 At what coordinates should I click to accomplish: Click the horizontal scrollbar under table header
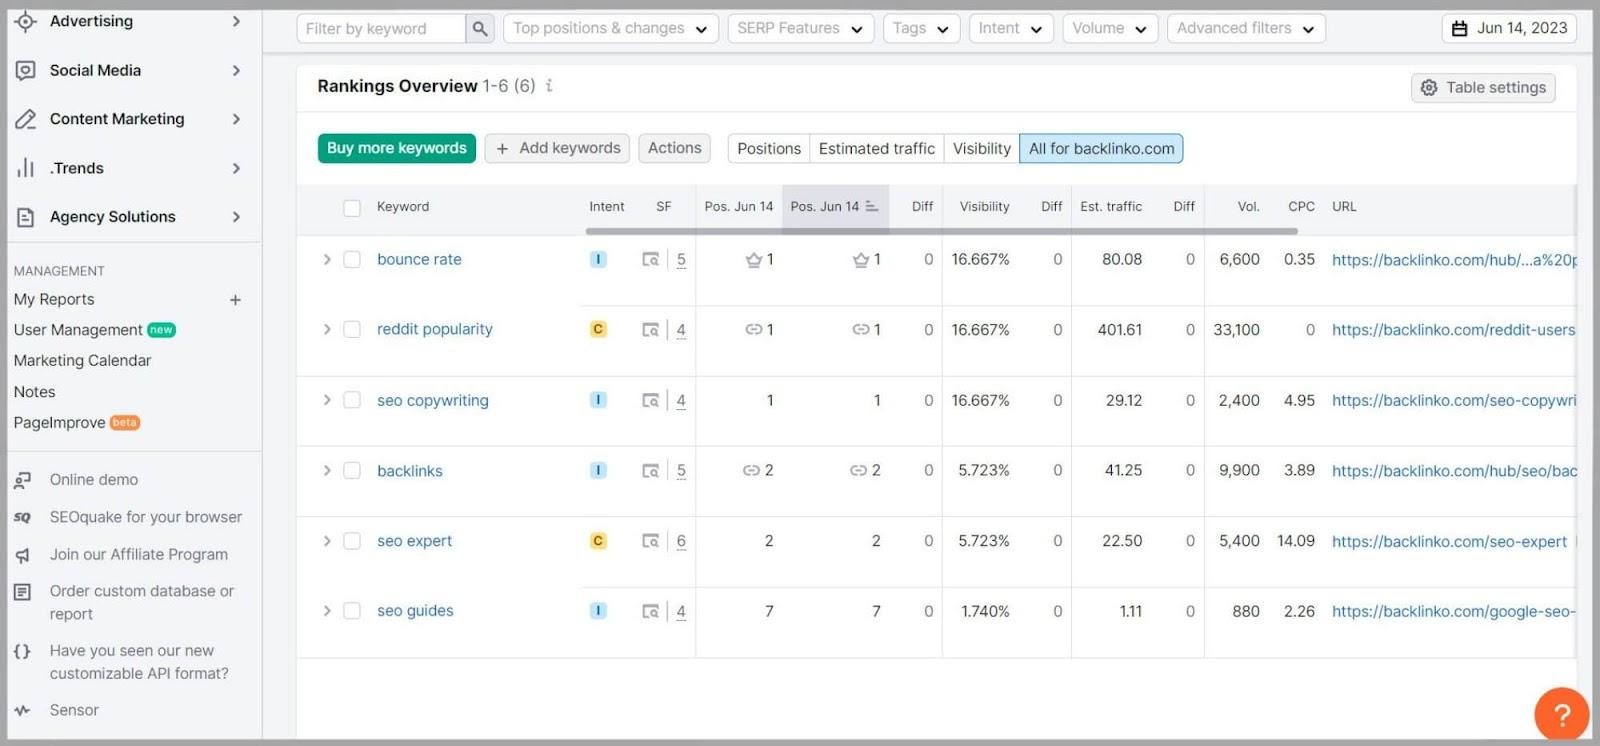[940, 231]
